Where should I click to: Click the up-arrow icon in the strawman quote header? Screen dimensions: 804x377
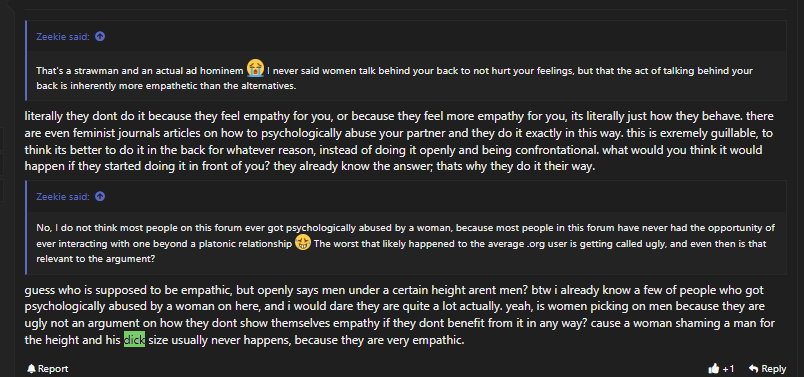(100, 36)
